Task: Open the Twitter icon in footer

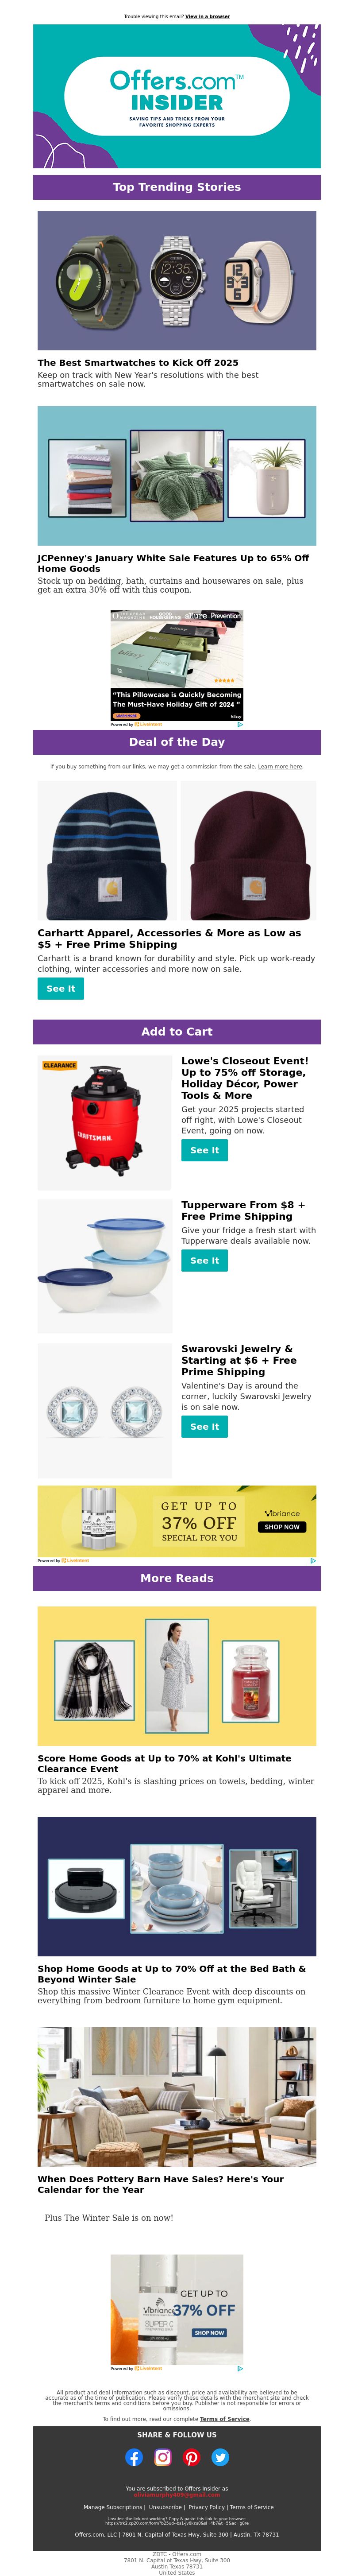Action: coord(220,2457)
